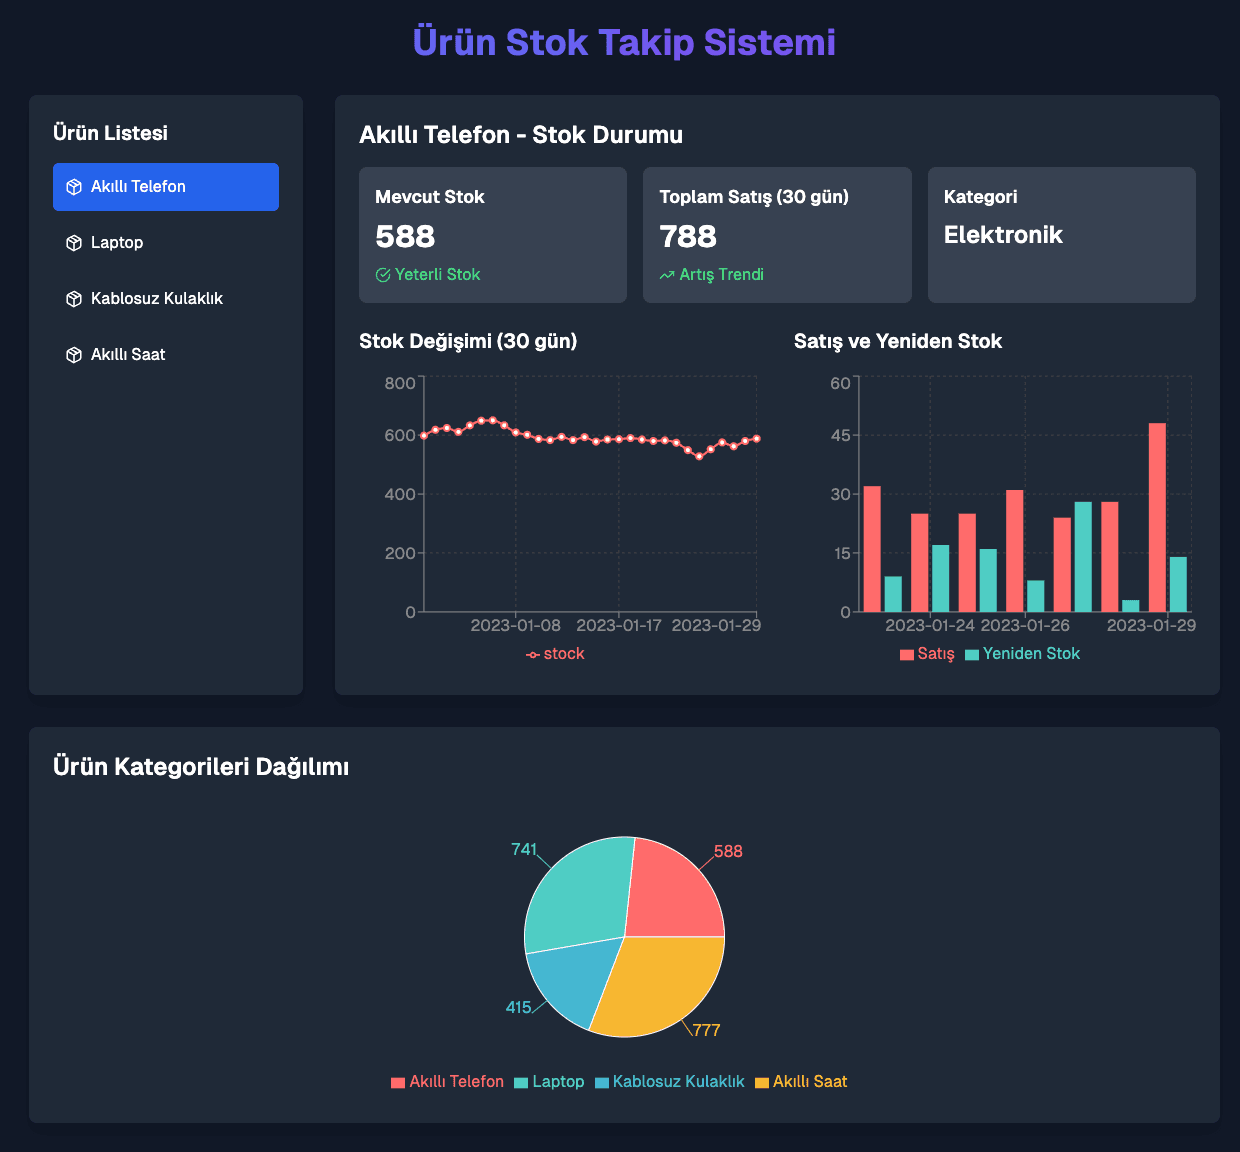The height and width of the screenshot is (1152, 1240).
Task: Click the check-circle icon by Yeterli Stok
Action: pyautogui.click(x=383, y=275)
